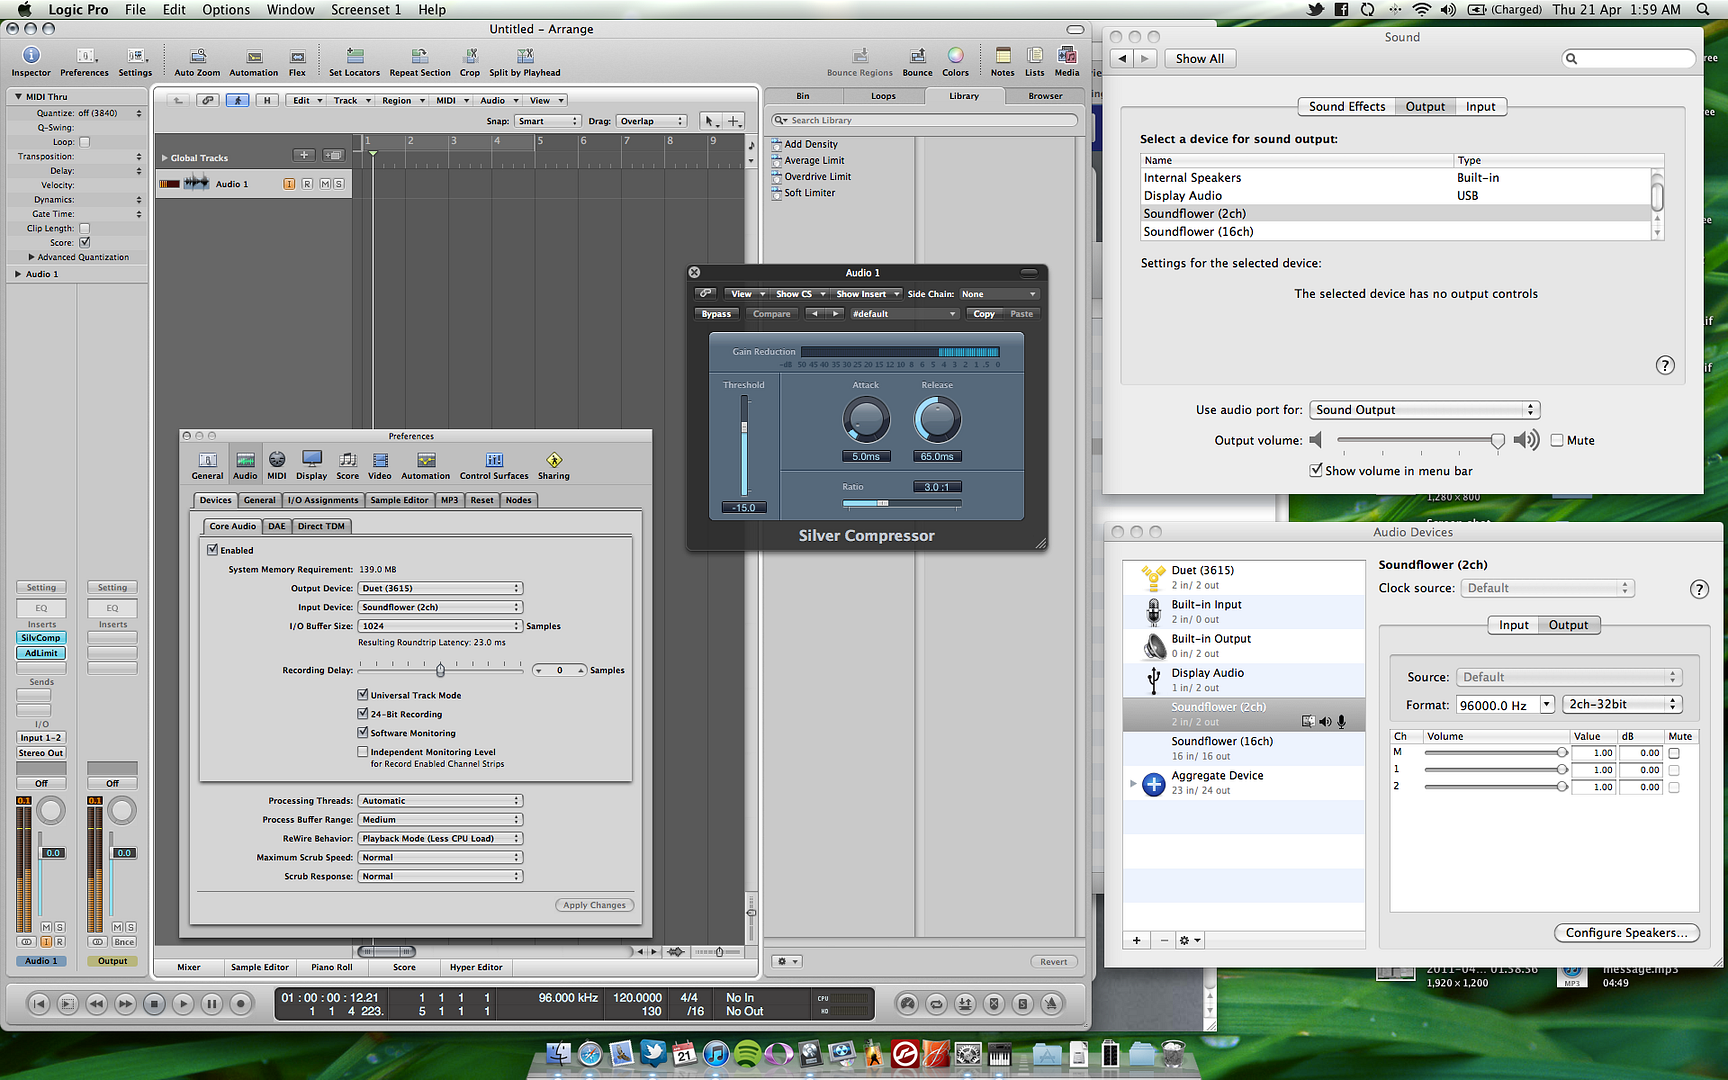This screenshot has height=1080, width=1728.
Task: Open the Snap mode dropdown
Action: (x=547, y=121)
